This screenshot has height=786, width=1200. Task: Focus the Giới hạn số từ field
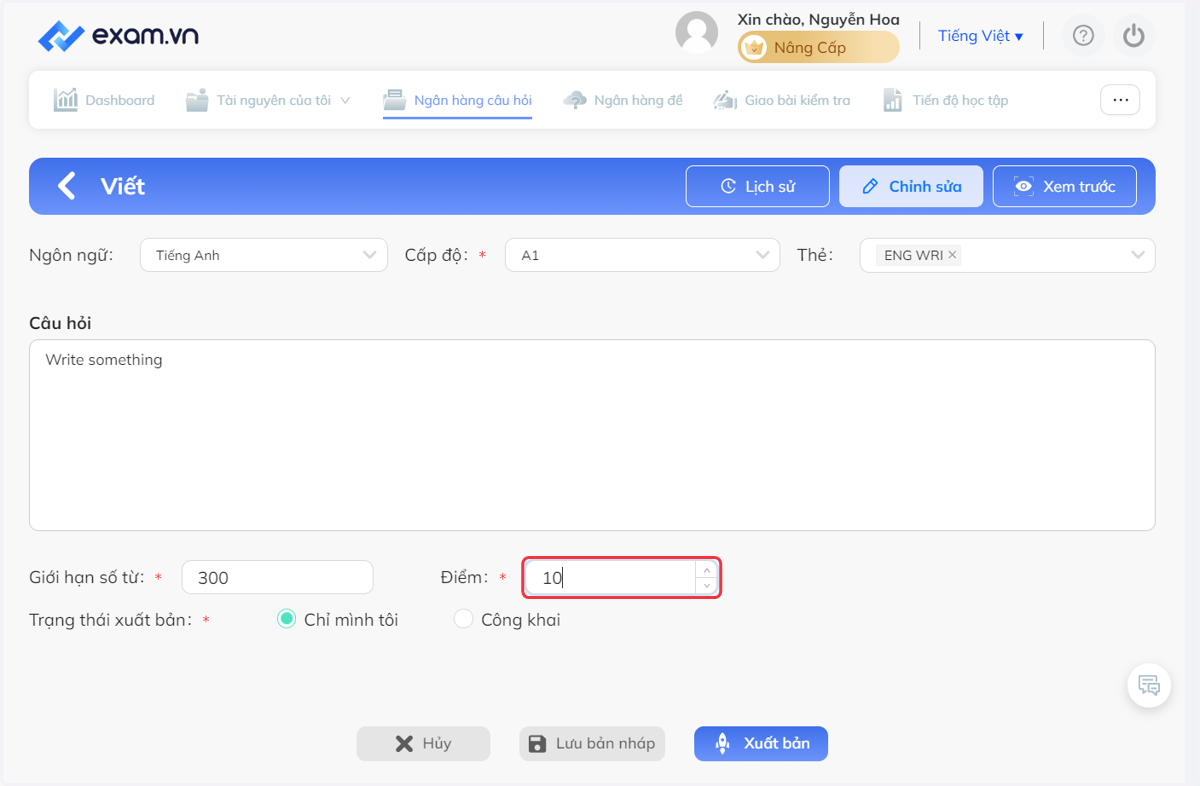click(277, 577)
